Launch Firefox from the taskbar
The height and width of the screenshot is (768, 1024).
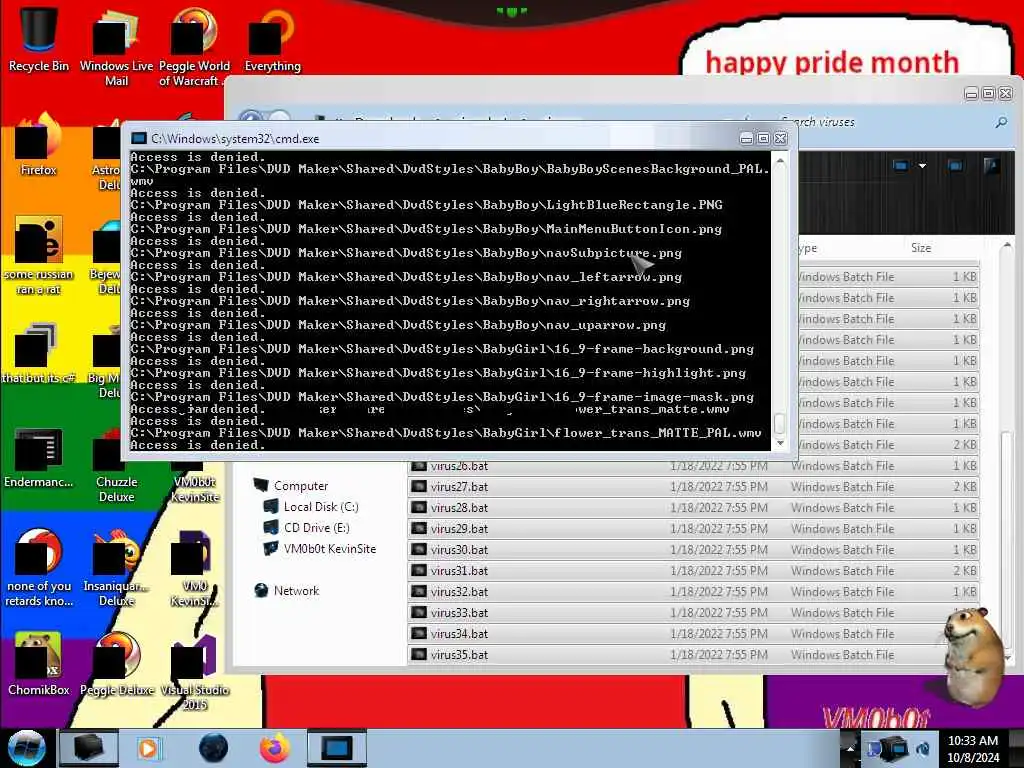point(275,748)
